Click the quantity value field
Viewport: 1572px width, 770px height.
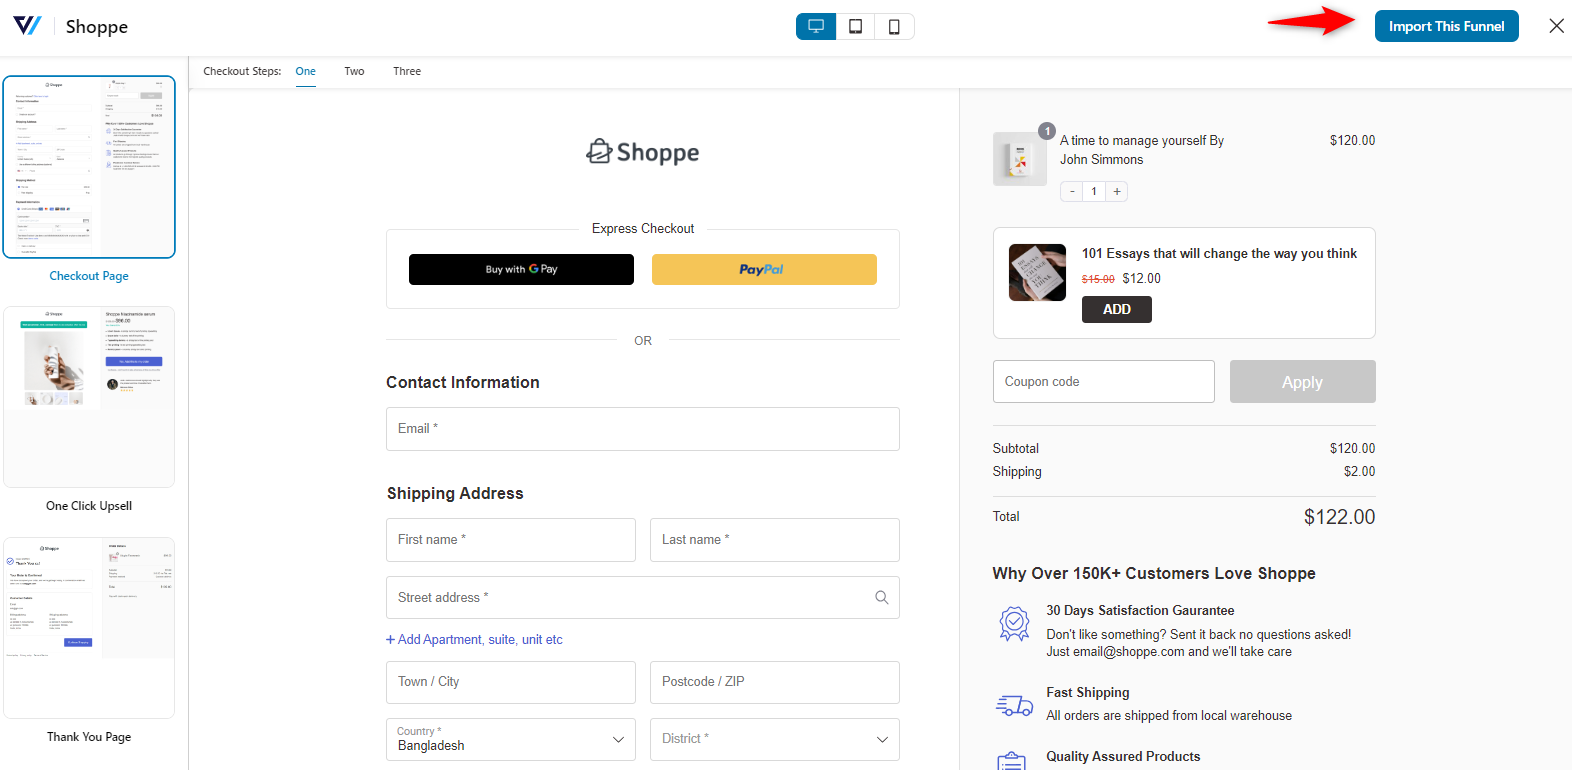(x=1094, y=191)
